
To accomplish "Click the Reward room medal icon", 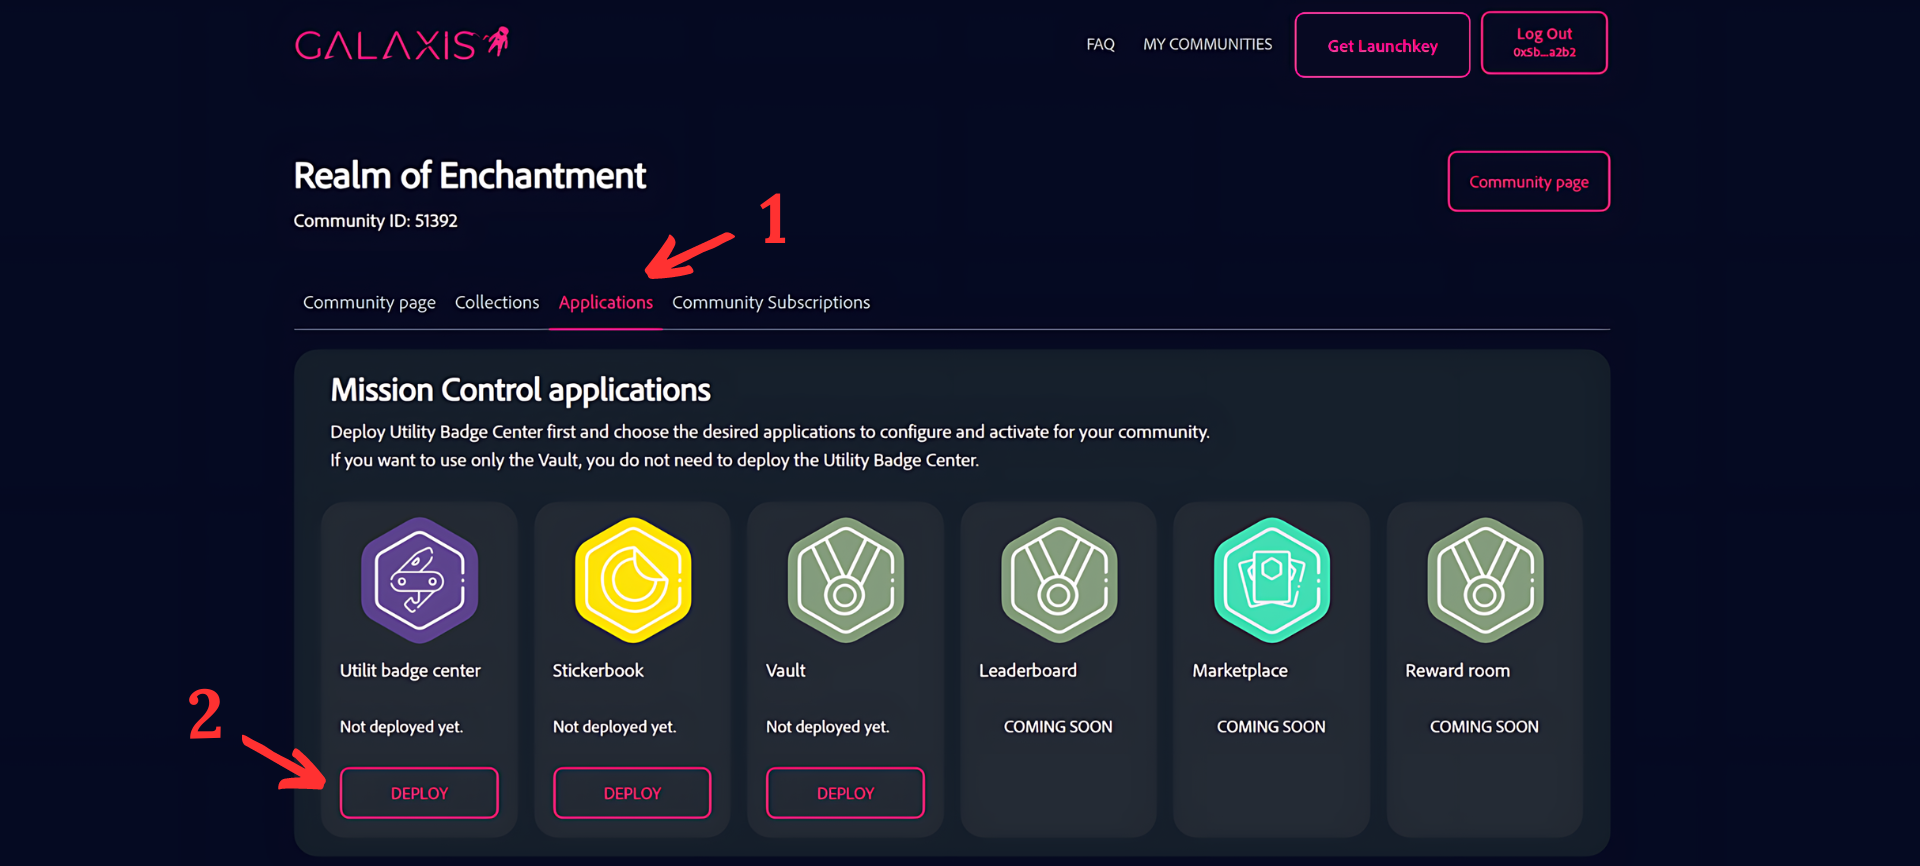I will click(1484, 580).
